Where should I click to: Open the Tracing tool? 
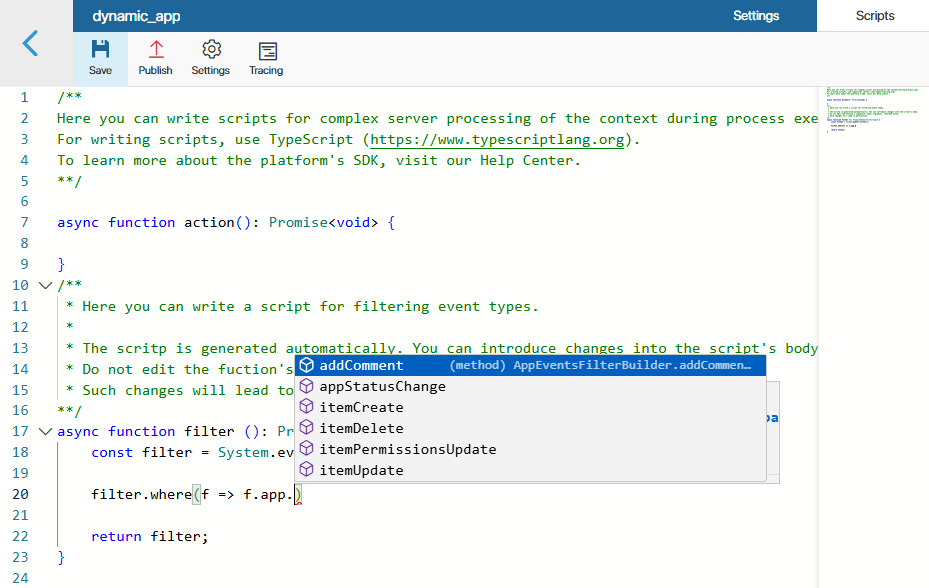tap(266, 51)
